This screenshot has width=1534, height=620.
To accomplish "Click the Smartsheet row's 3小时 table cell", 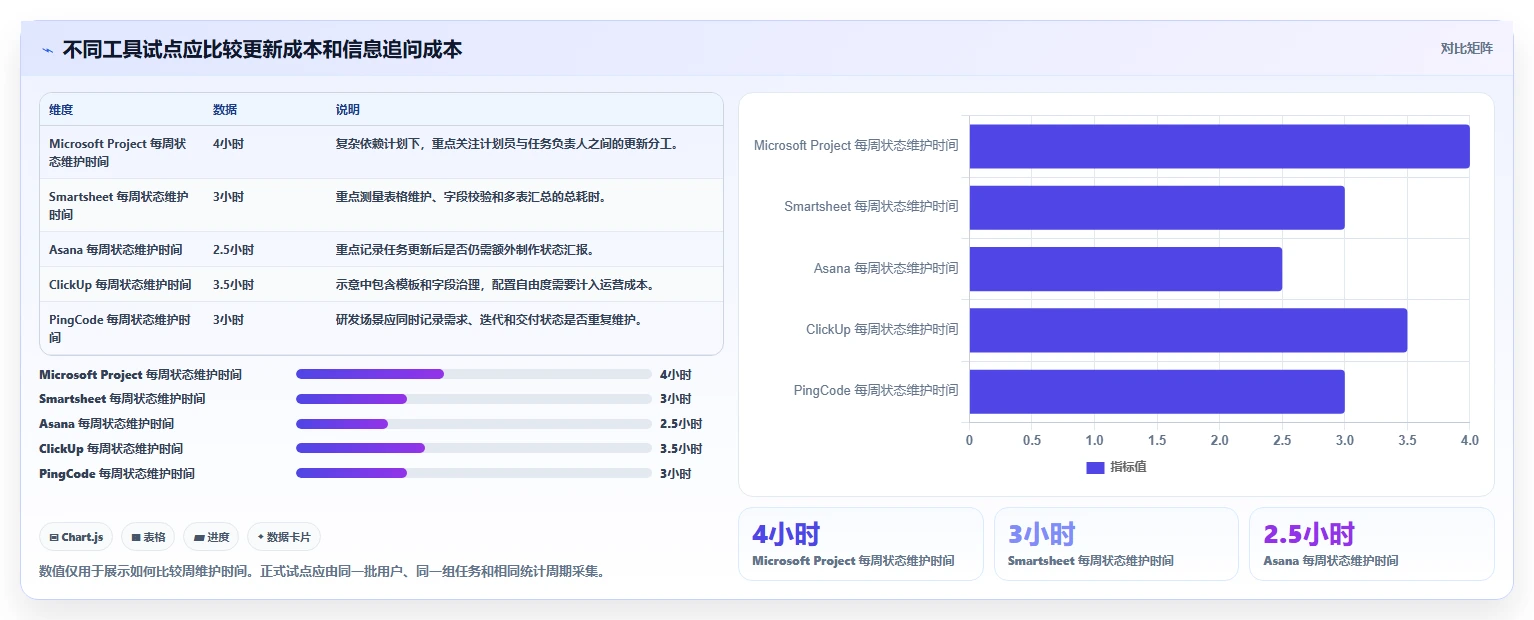I will (228, 197).
